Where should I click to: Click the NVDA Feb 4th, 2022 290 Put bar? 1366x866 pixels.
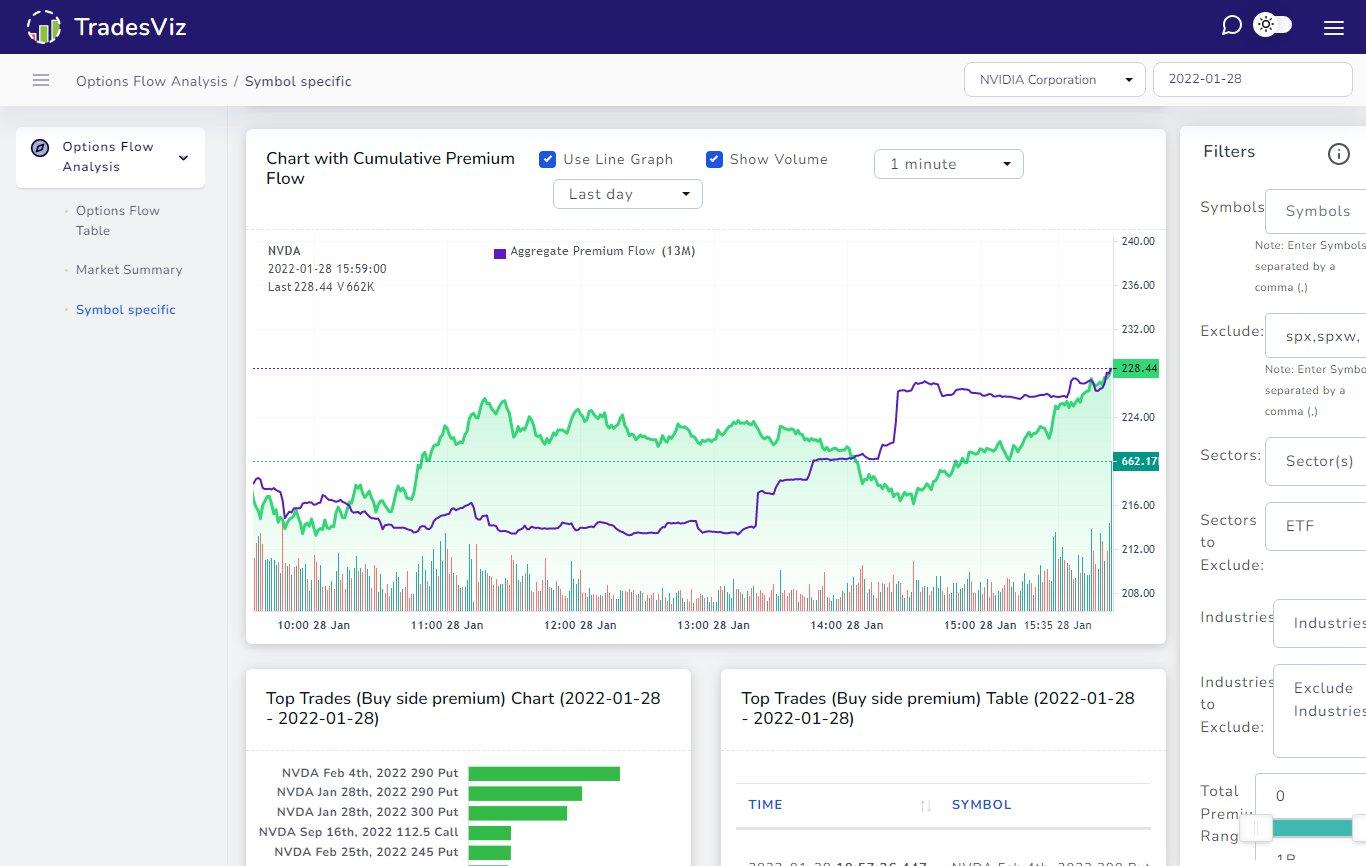[544, 773]
